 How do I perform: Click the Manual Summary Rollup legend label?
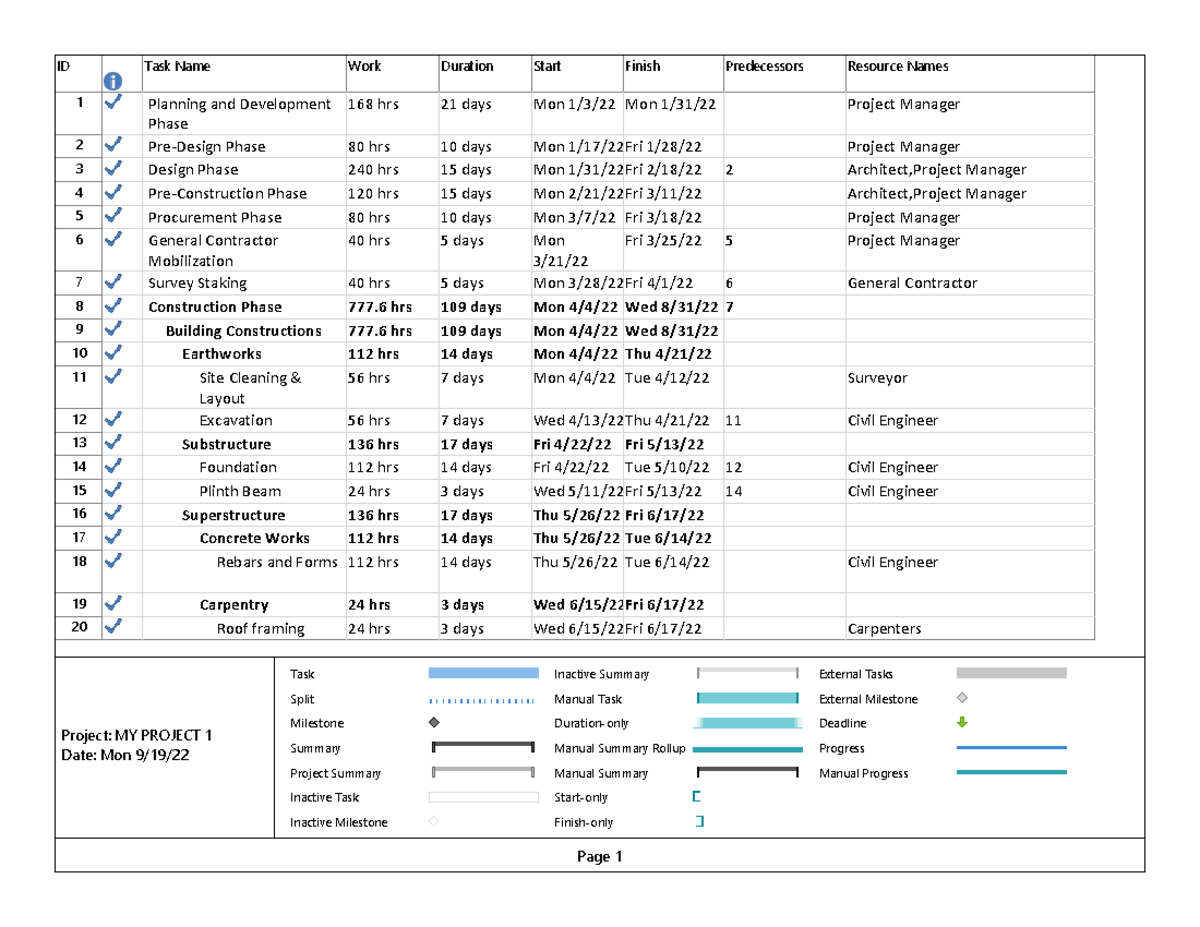pos(620,748)
